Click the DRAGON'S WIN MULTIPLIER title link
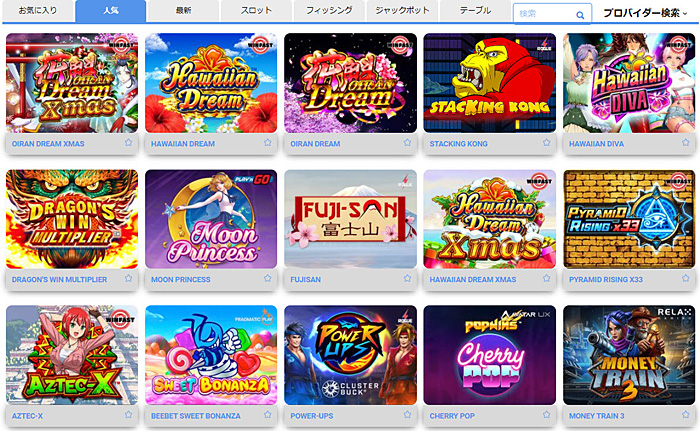Screen dimensions: 700x431 coord(59,280)
